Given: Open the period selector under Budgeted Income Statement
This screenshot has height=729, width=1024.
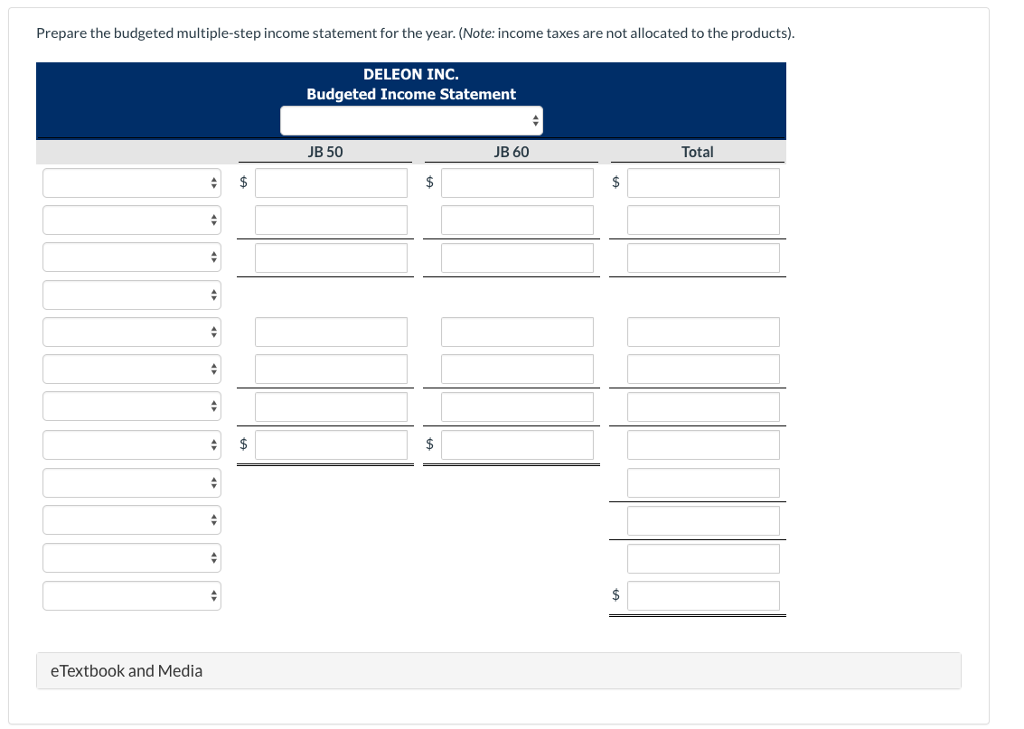Looking at the screenshot, I should (411, 120).
